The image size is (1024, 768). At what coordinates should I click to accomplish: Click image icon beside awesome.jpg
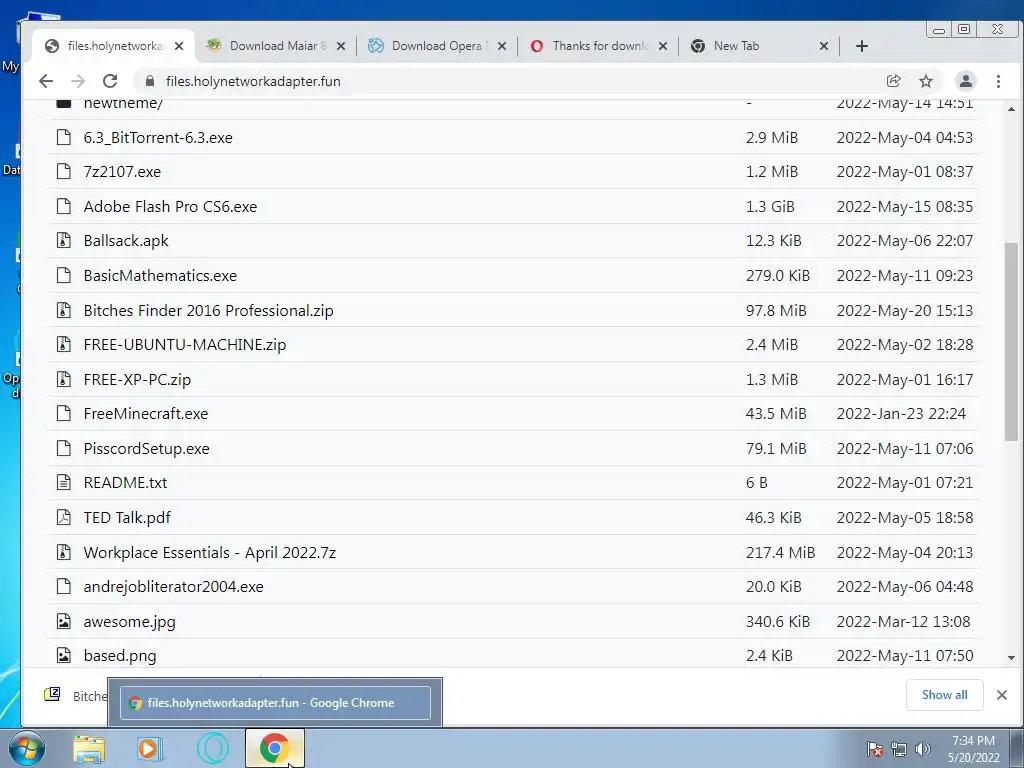(x=63, y=621)
